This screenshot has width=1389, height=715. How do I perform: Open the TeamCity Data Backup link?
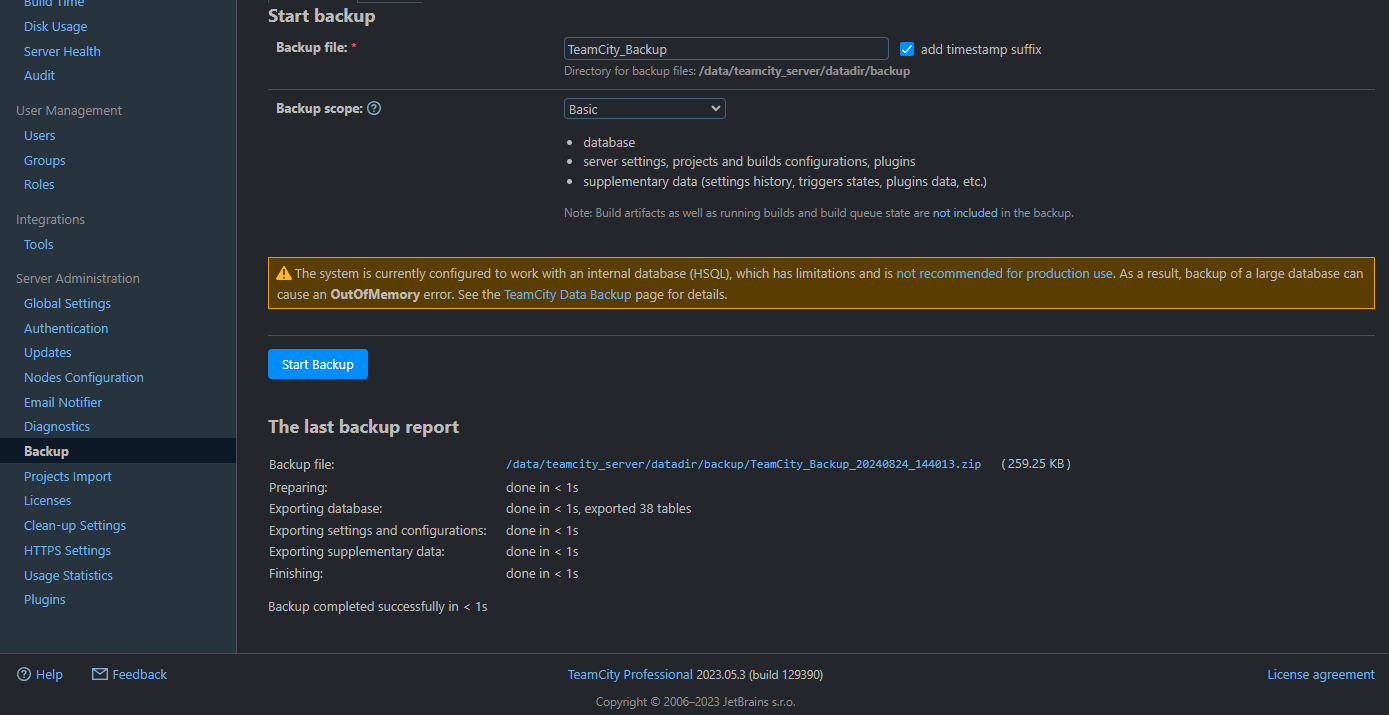[x=567, y=295]
